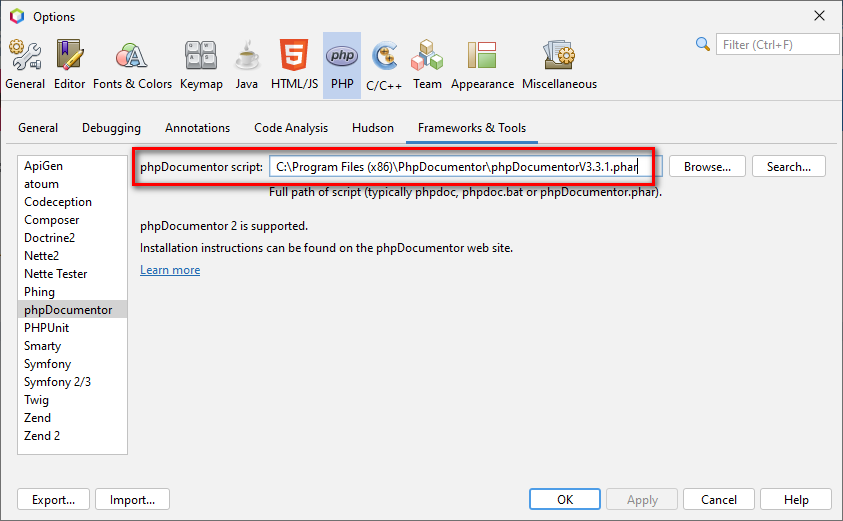
Task: Select the C/C++ options category
Action: coord(384,65)
